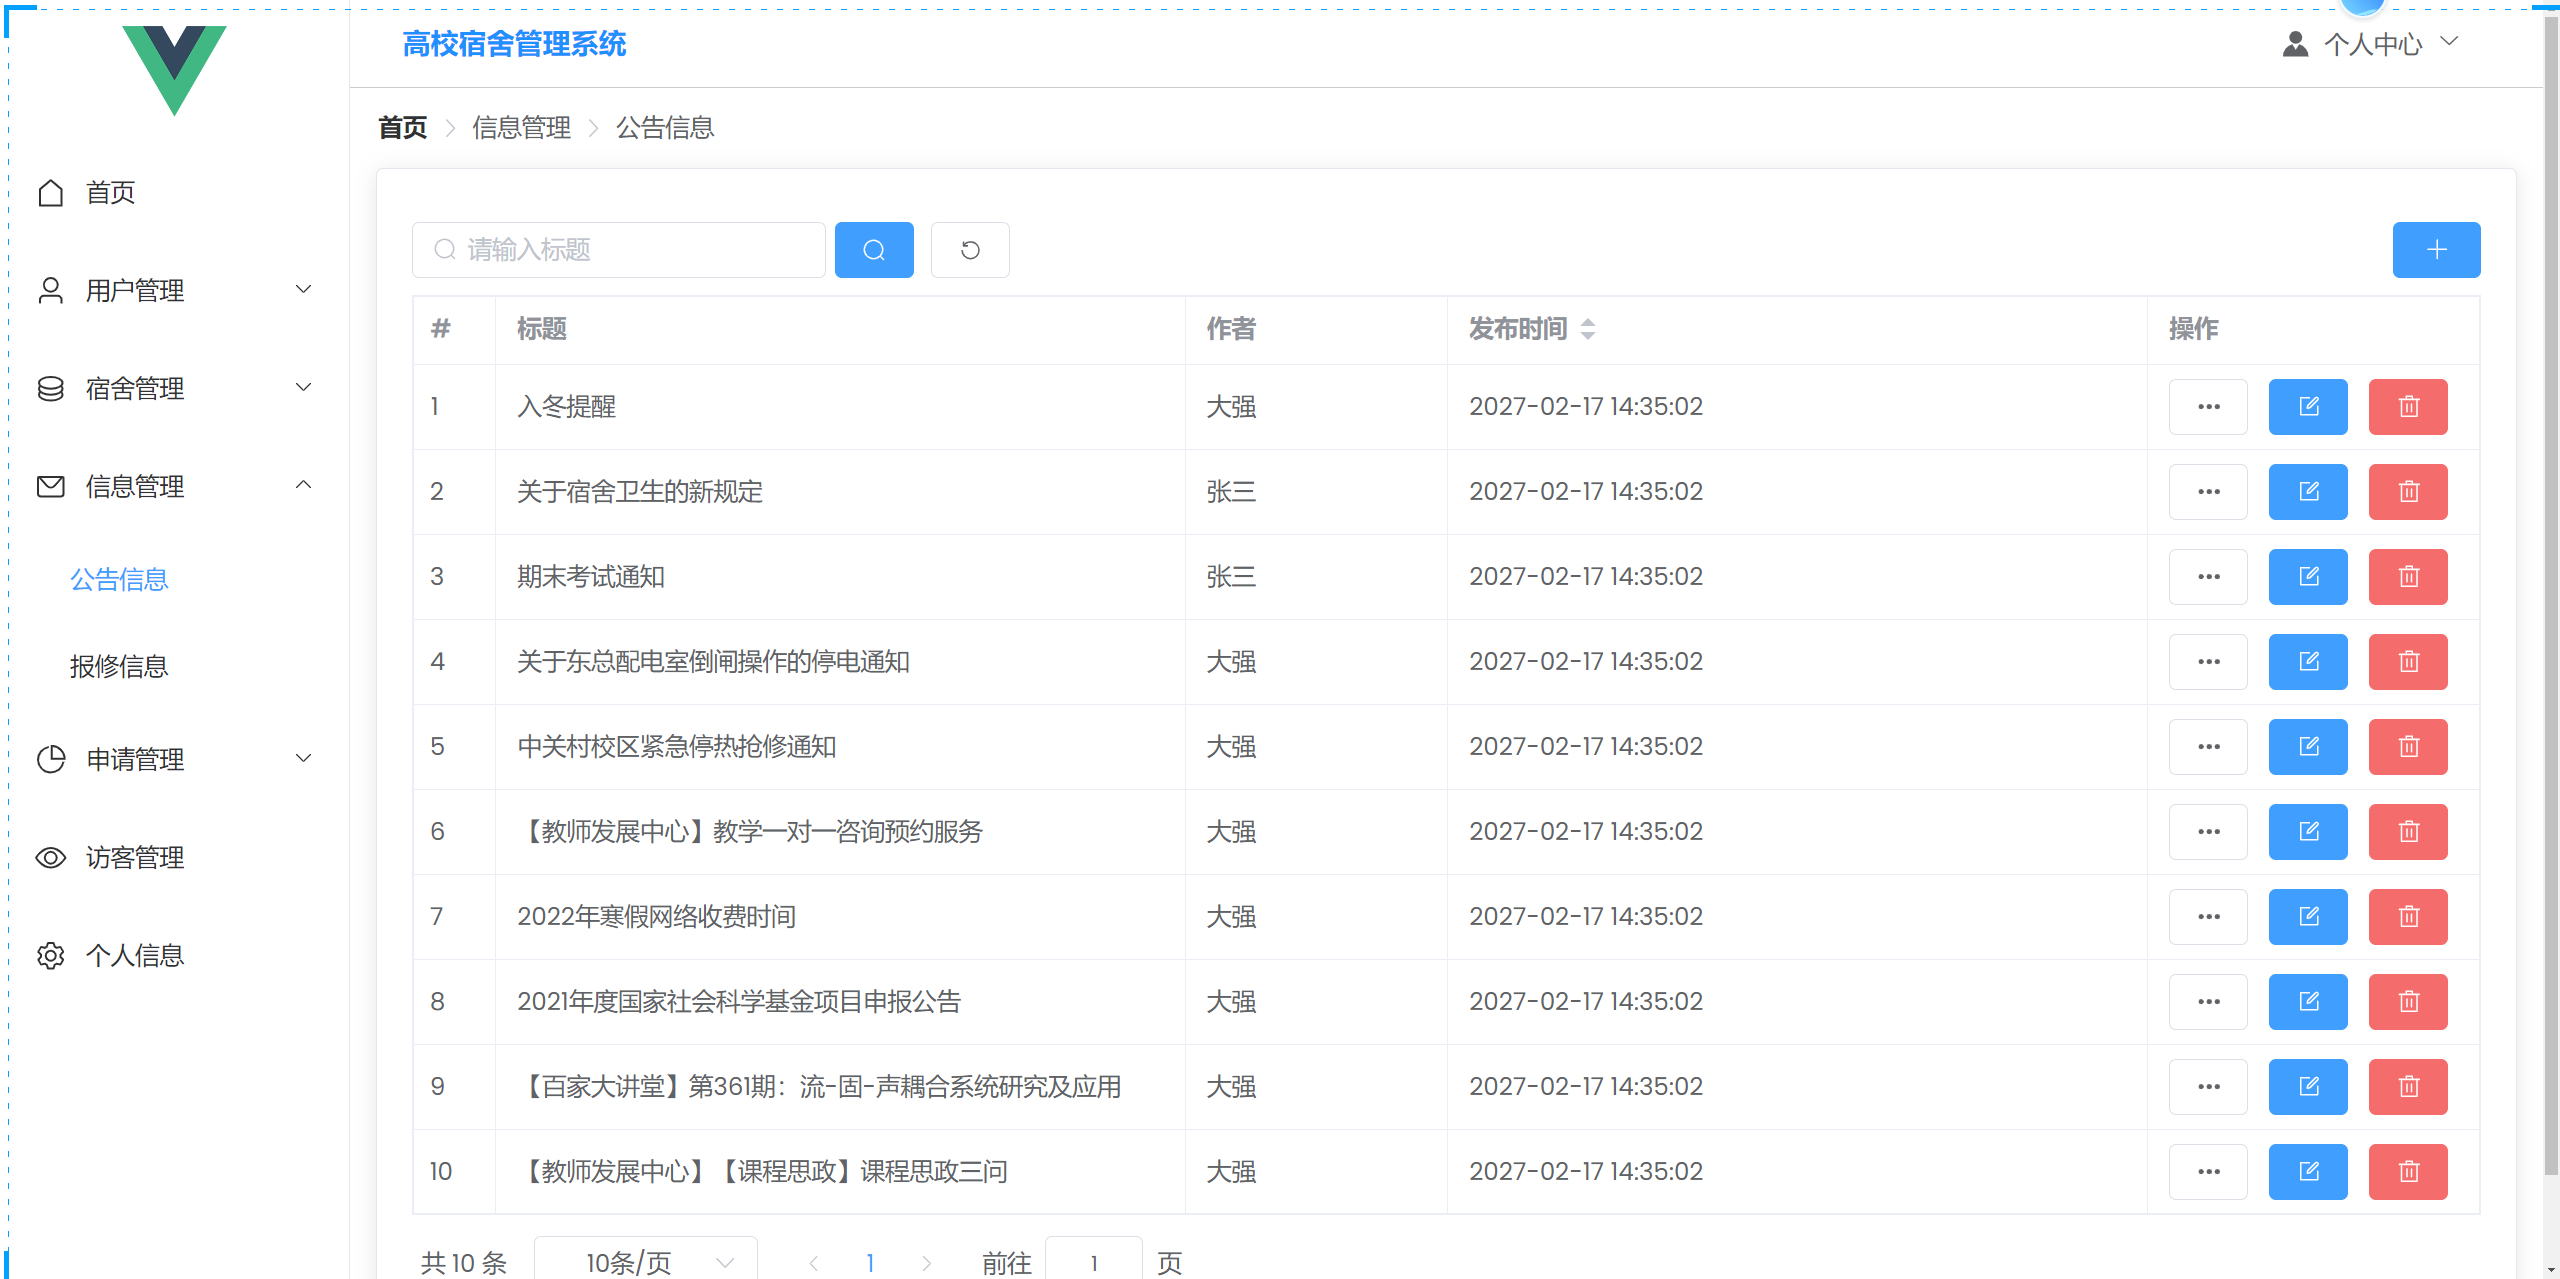Click the 首页 home icon in sidebar
Image resolution: width=2560 pixels, height=1279 pixels.
[51, 192]
